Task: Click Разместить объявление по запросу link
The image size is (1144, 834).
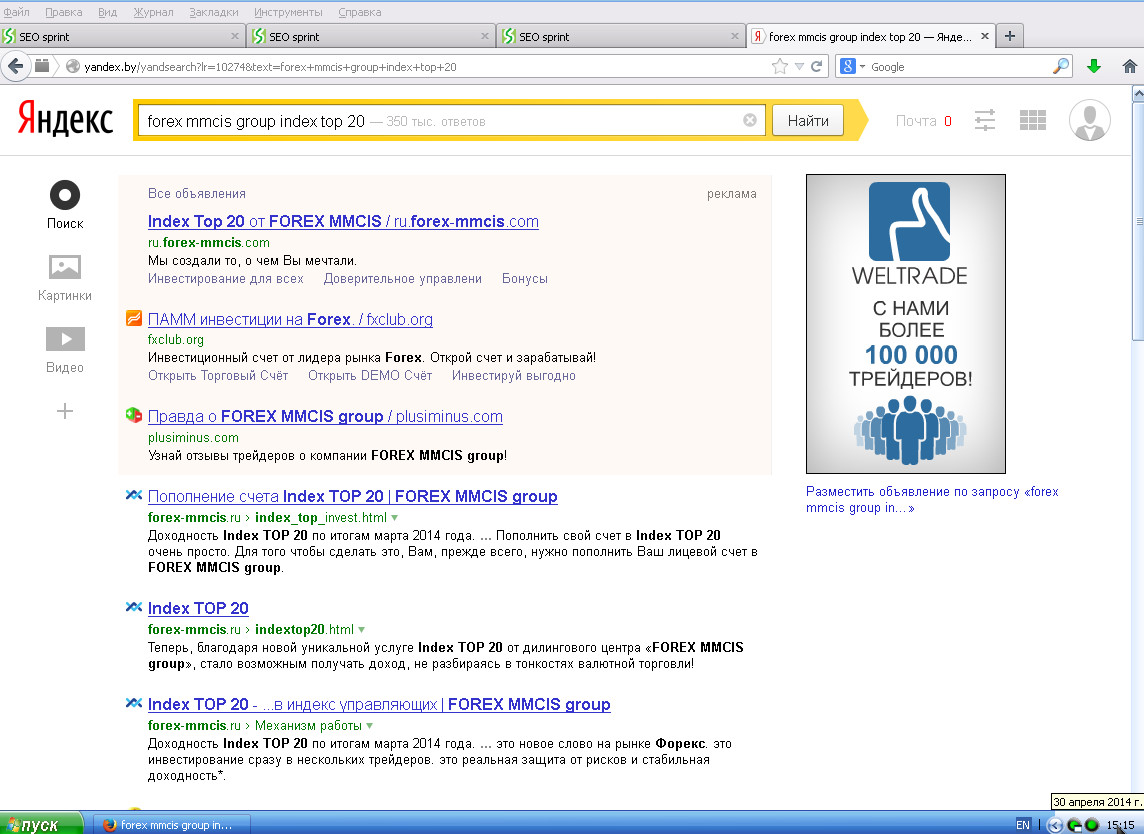Action: pyautogui.click(x=932, y=500)
